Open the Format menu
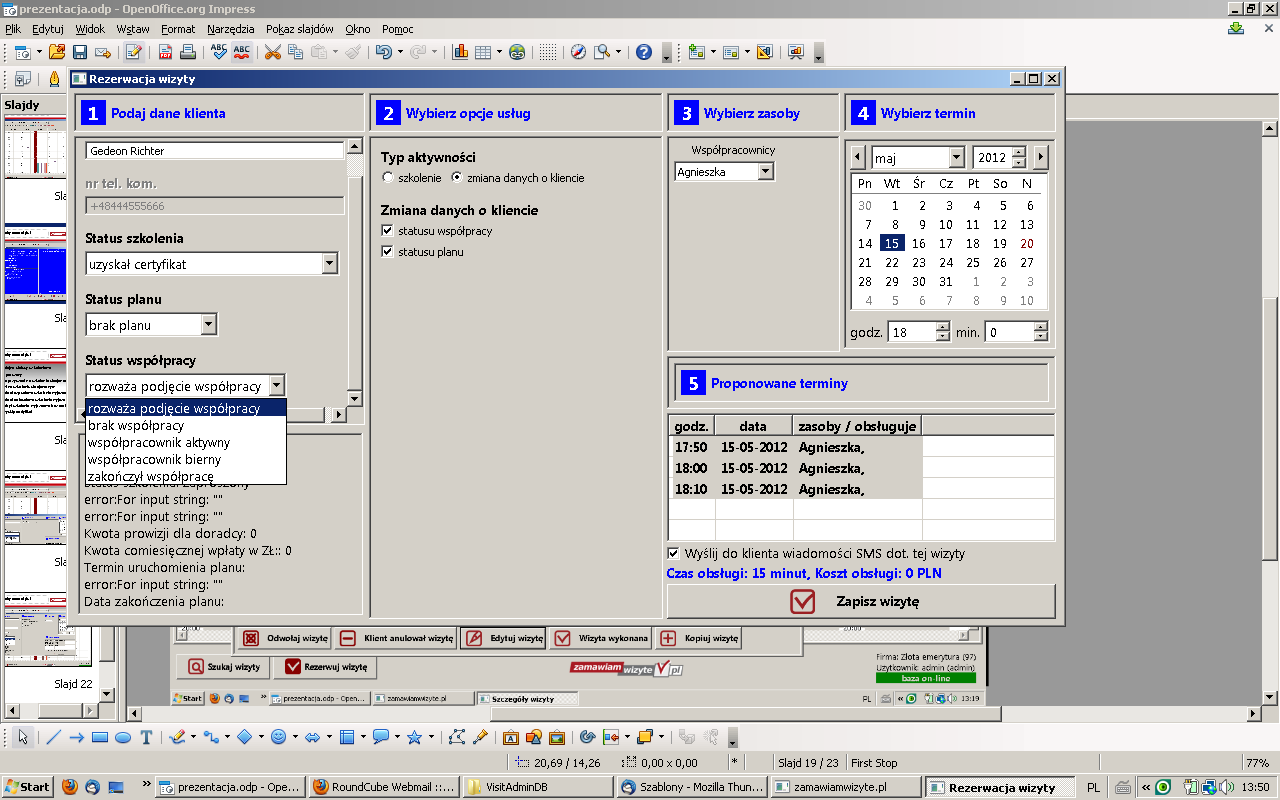 click(178, 29)
